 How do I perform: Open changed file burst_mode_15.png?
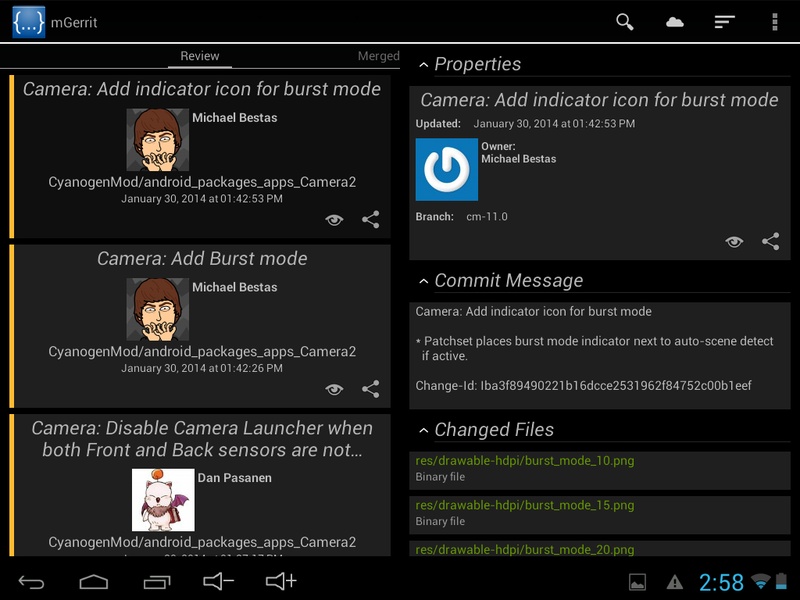[599, 513]
